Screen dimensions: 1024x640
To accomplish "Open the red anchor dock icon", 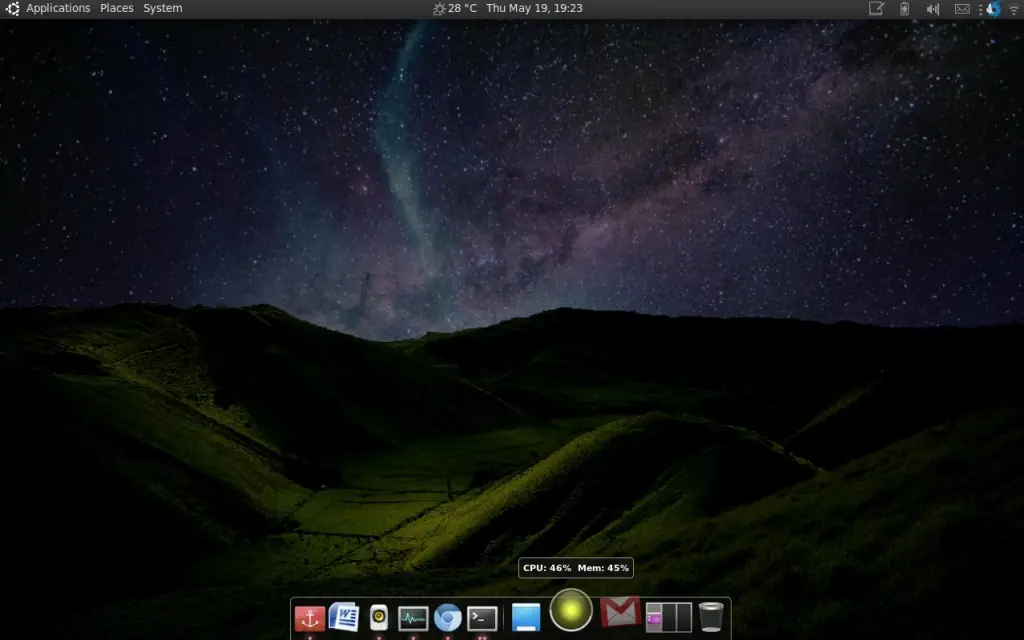I will [x=310, y=618].
